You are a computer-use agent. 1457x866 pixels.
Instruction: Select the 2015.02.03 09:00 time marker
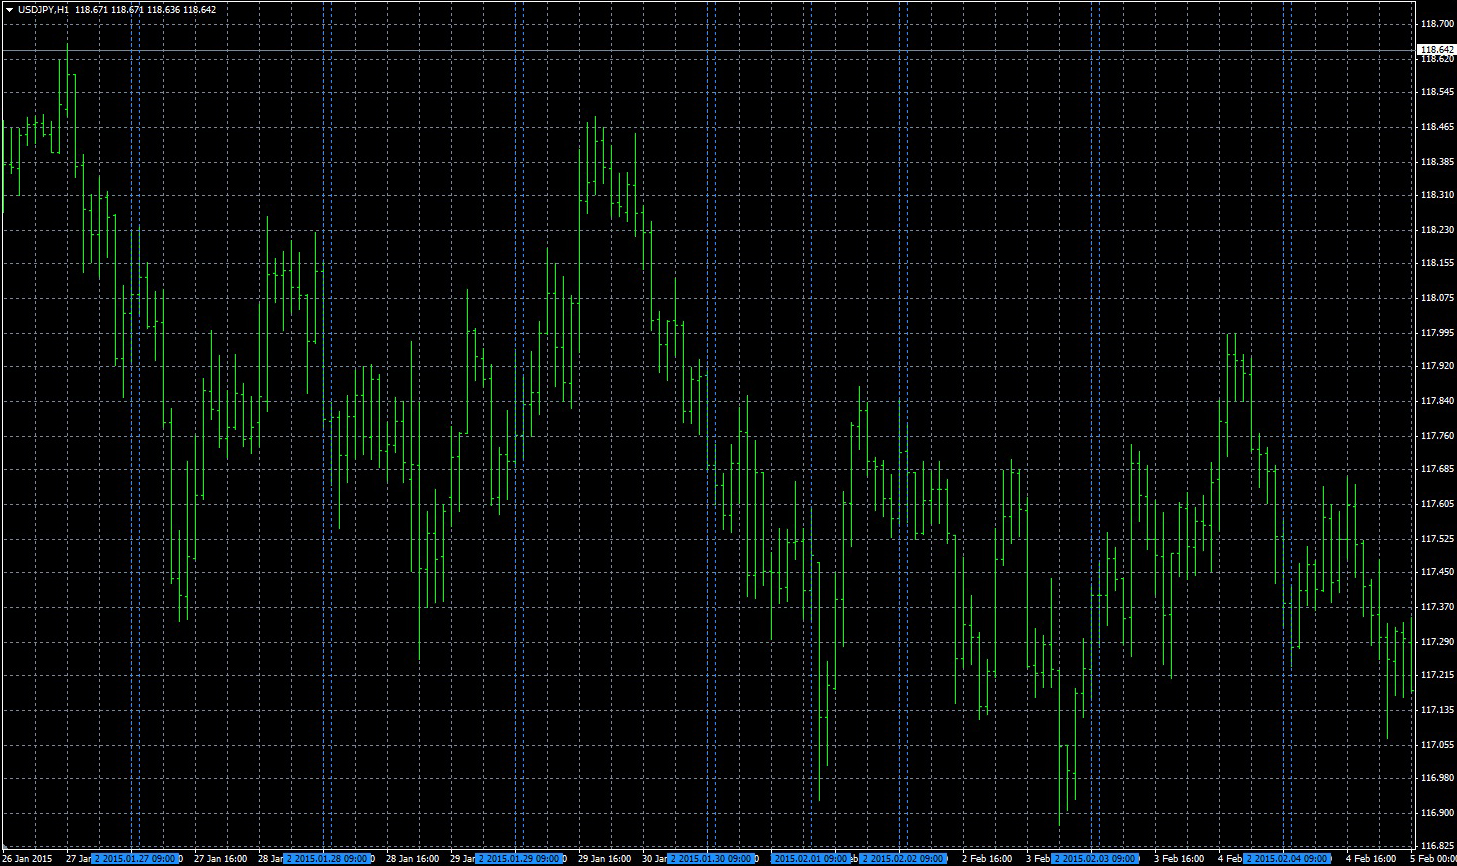coord(1095,858)
